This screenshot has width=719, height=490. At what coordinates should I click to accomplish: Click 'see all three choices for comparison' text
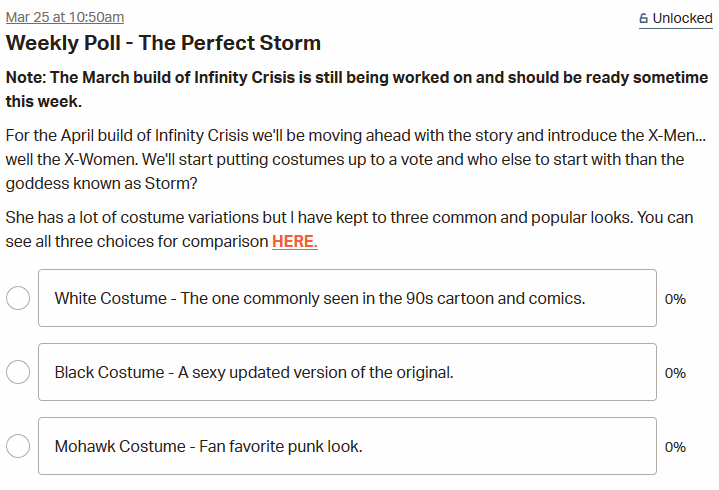[x=136, y=242]
